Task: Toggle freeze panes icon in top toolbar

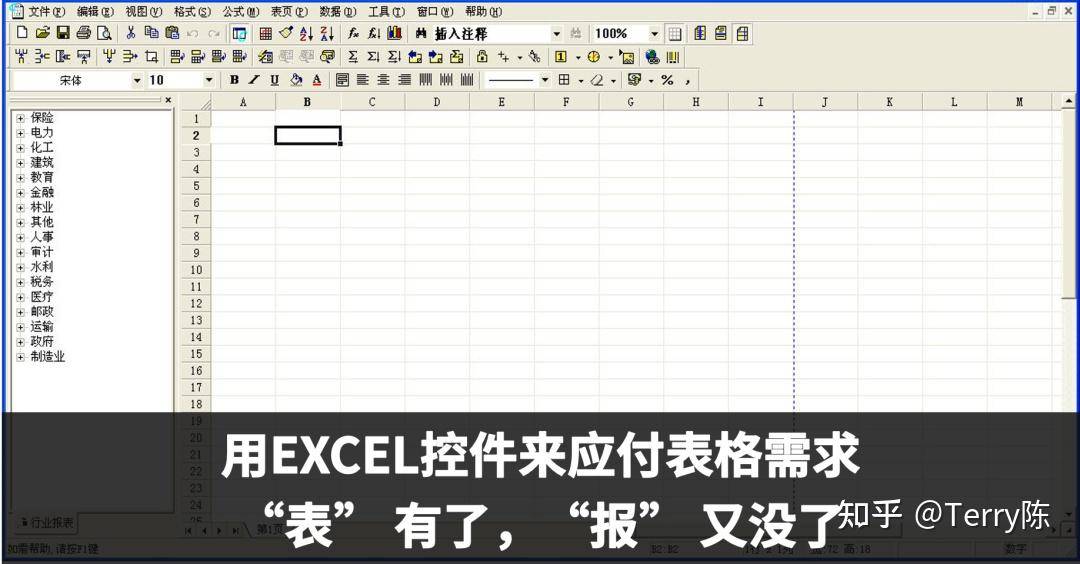Action: tap(742, 33)
